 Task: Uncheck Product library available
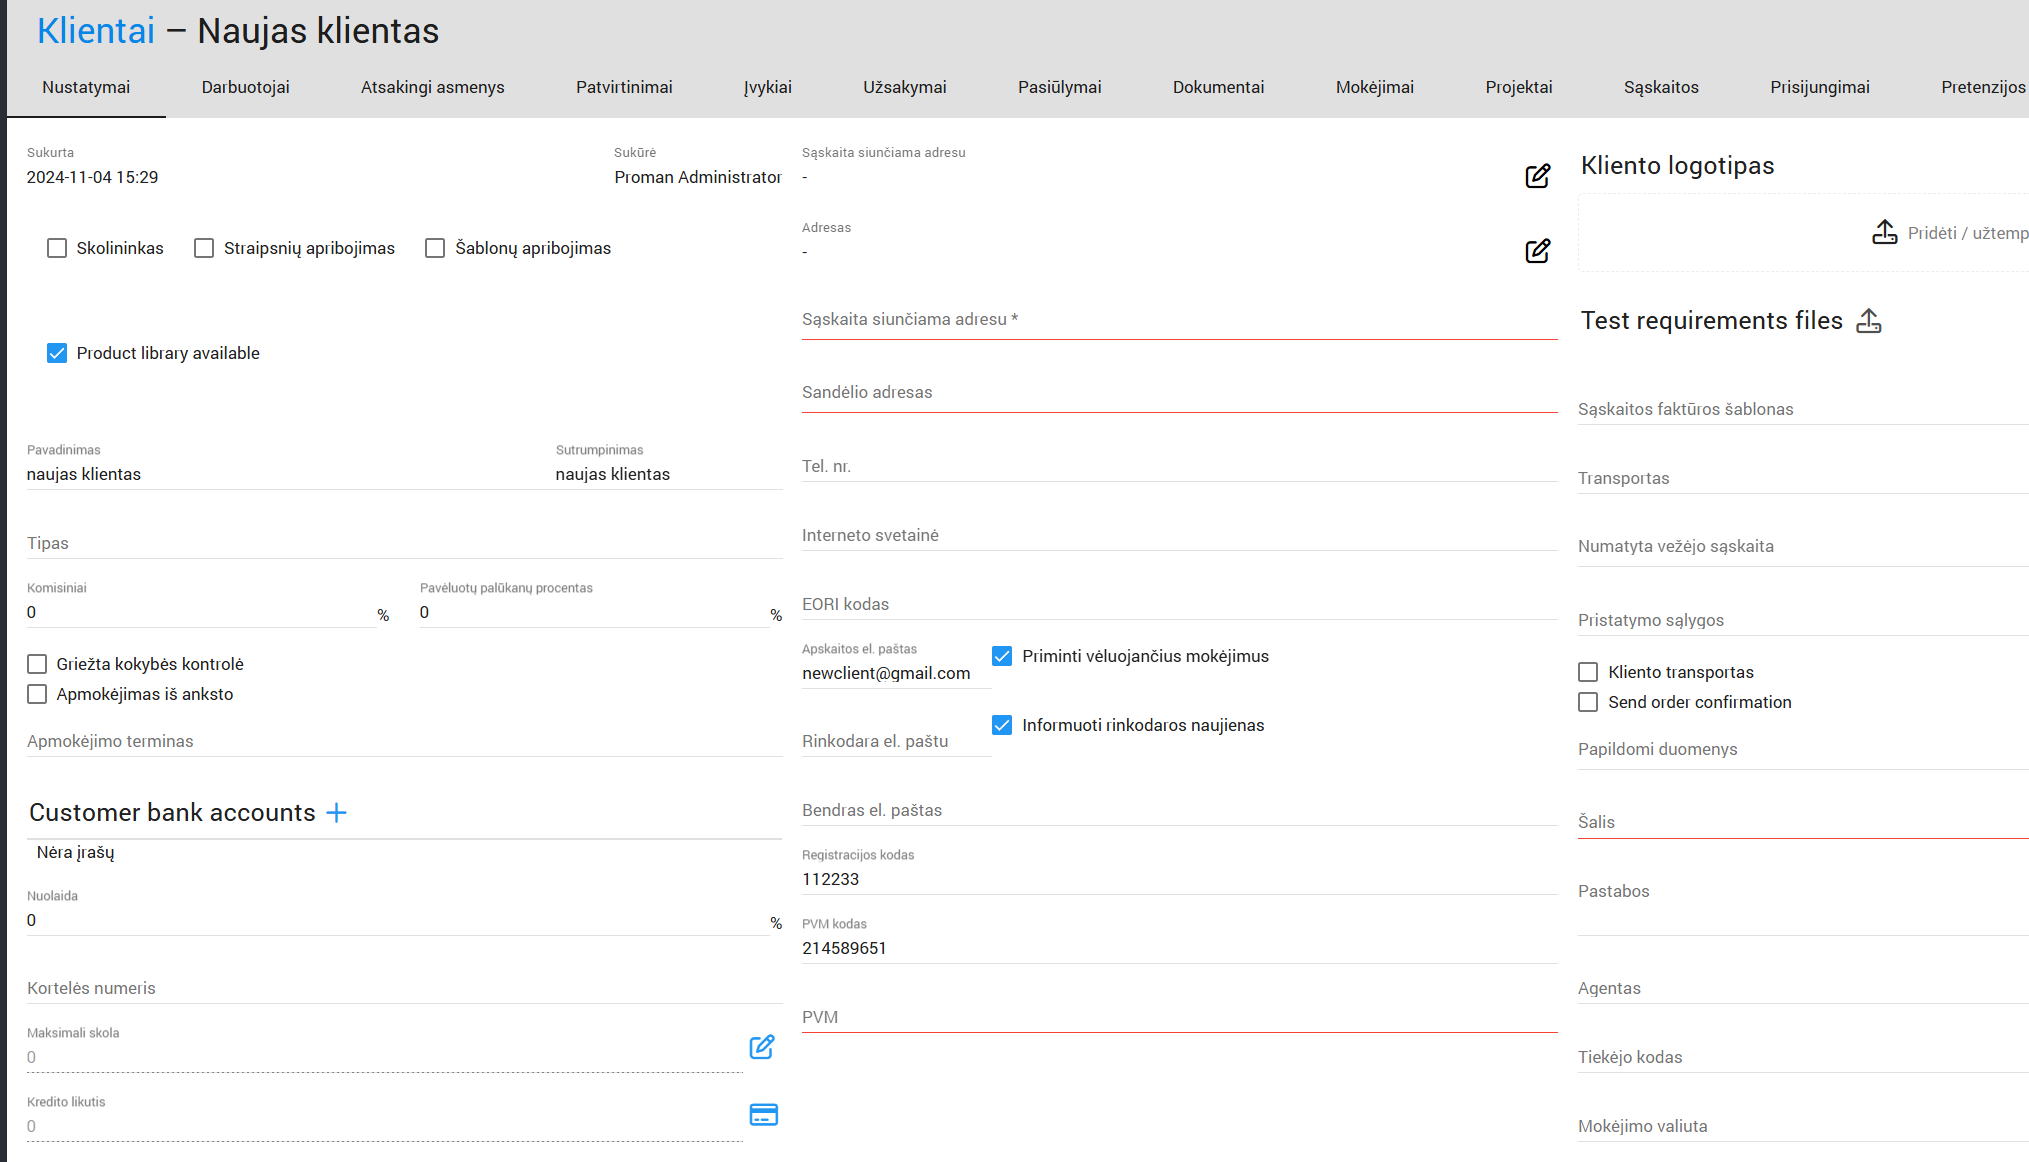coord(57,353)
